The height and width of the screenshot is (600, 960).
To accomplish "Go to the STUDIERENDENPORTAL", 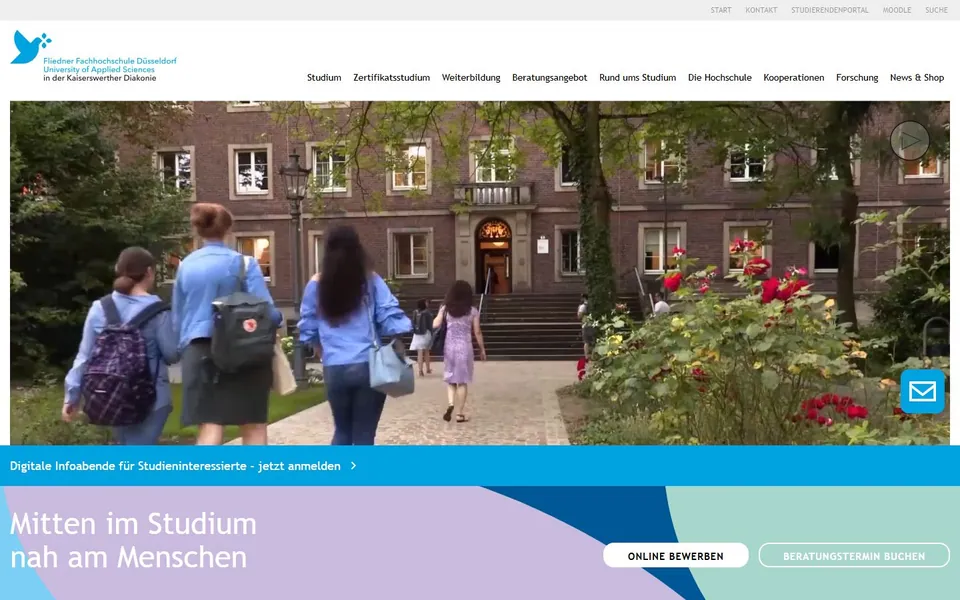I will 830,10.
